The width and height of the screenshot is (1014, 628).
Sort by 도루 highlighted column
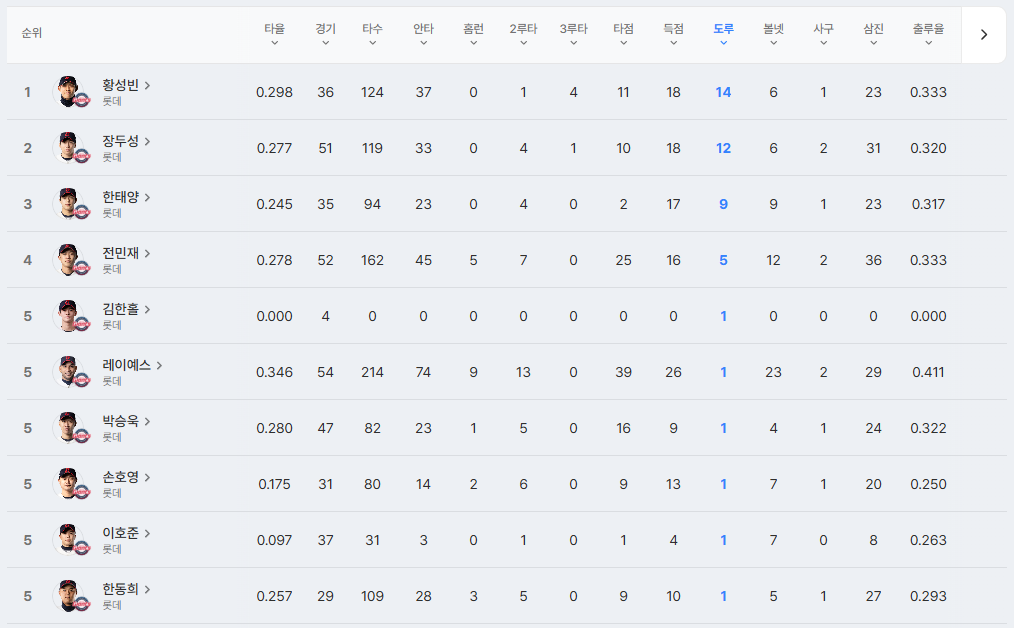pos(723,34)
